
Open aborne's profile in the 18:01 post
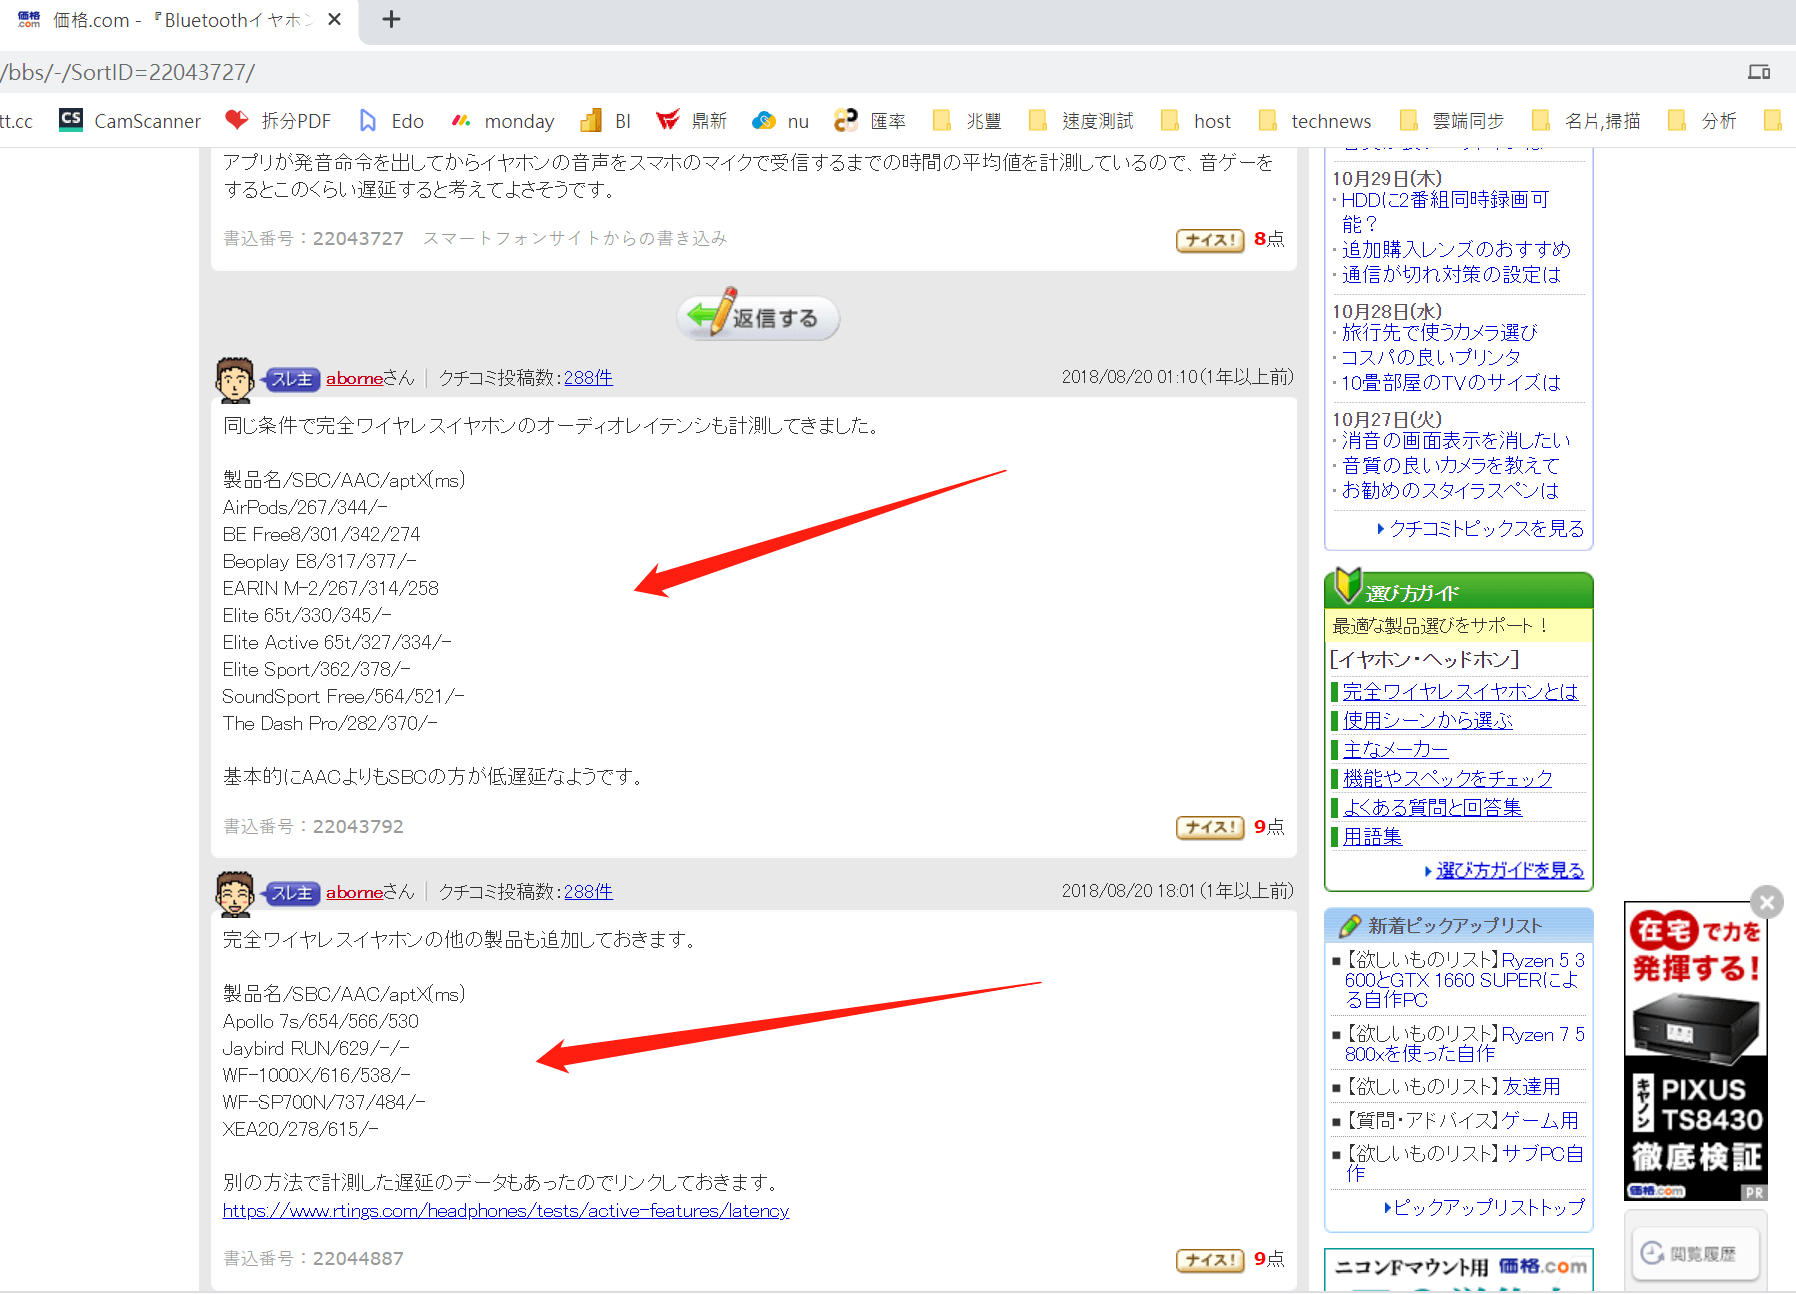(x=354, y=892)
